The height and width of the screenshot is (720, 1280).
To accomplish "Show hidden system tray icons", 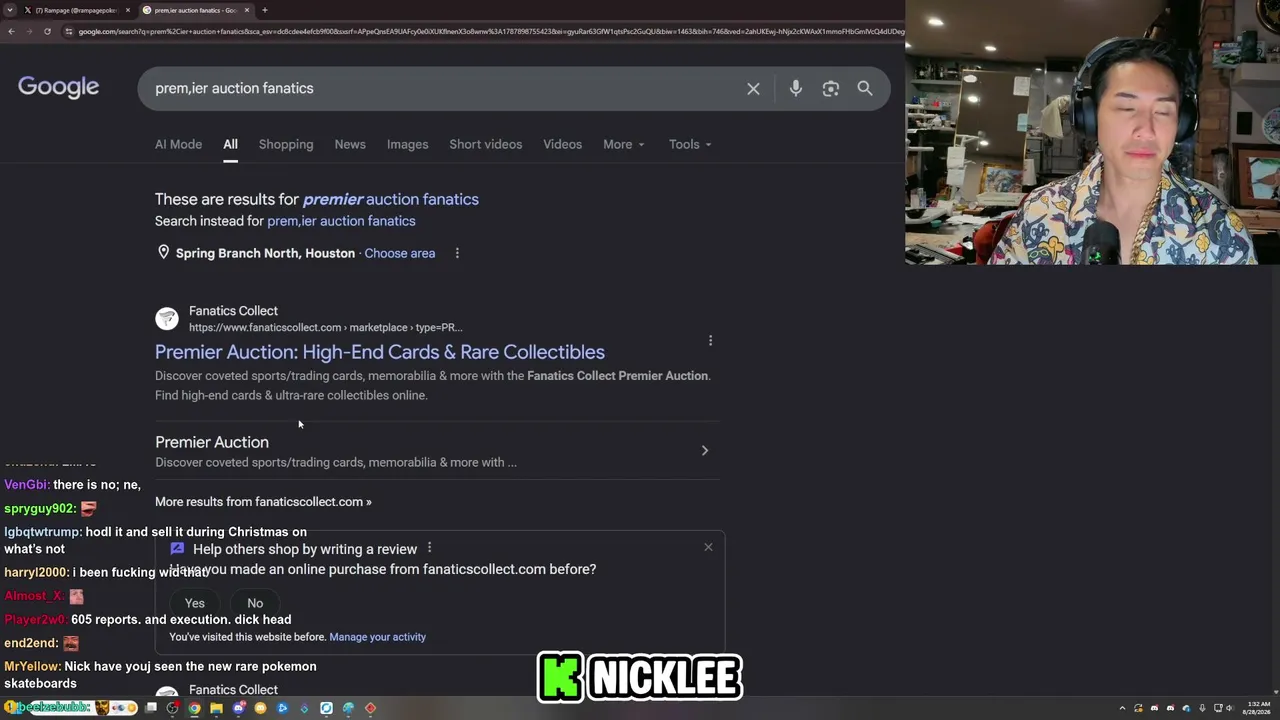I will click(1122, 708).
